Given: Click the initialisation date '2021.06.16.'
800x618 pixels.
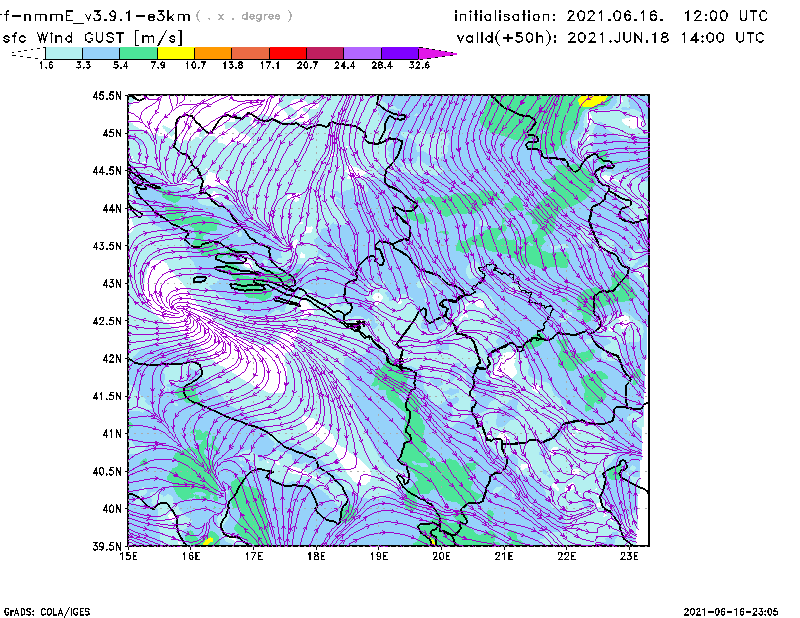Looking at the screenshot, I should pos(615,16).
